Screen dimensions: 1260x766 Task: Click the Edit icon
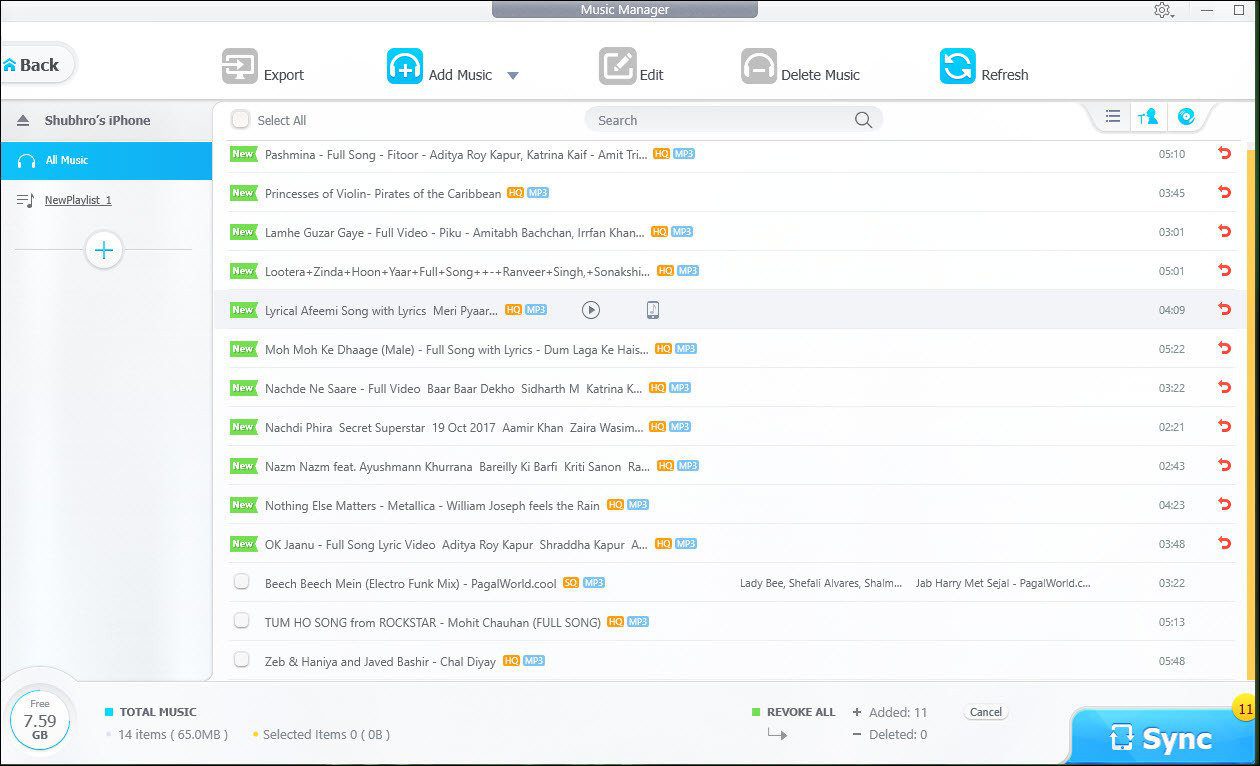point(618,67)
